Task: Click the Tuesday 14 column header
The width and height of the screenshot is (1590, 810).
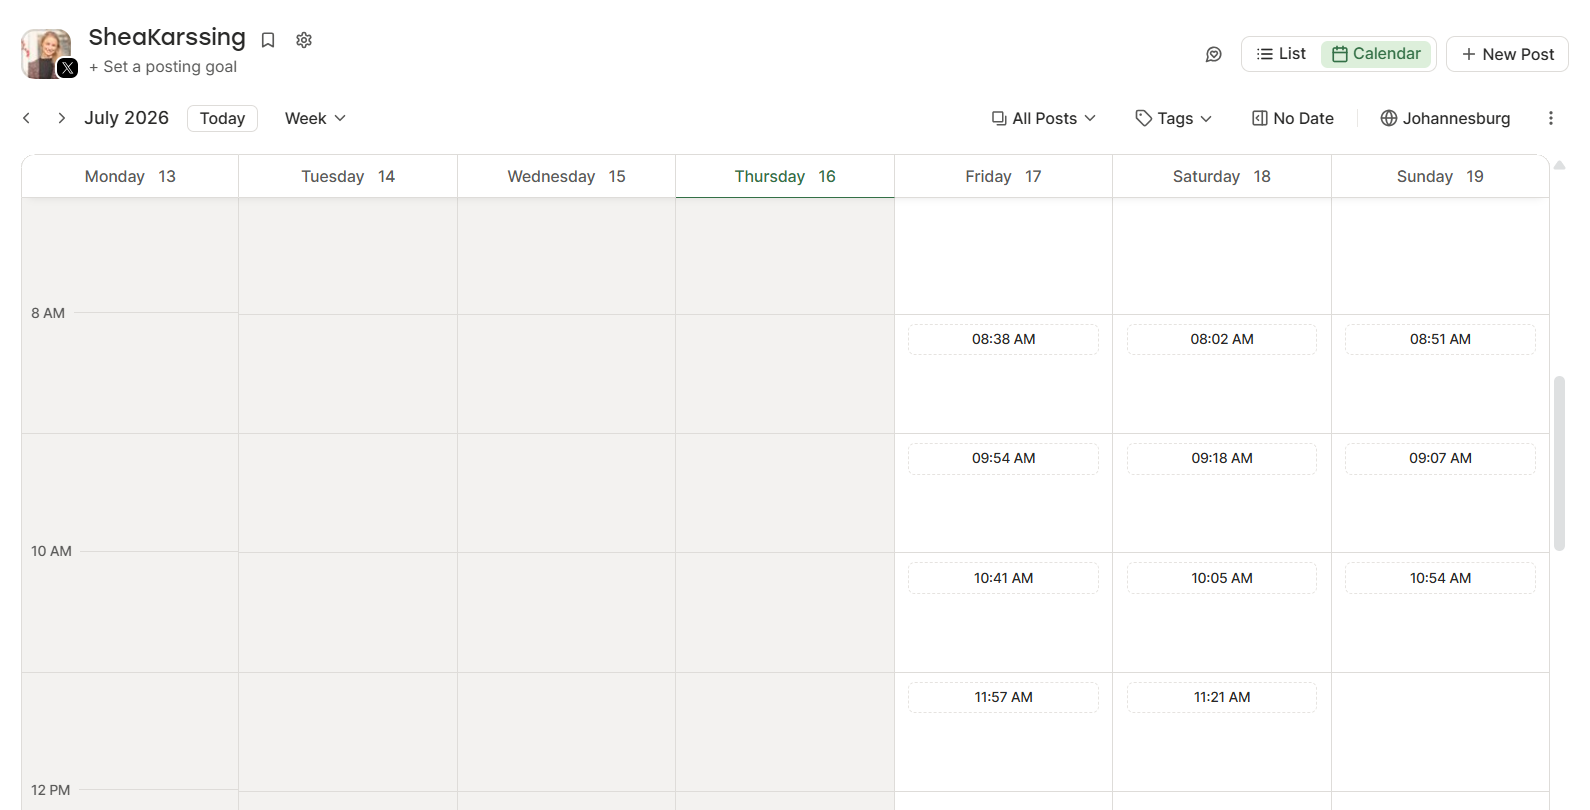Action: (x=348, y=176)
